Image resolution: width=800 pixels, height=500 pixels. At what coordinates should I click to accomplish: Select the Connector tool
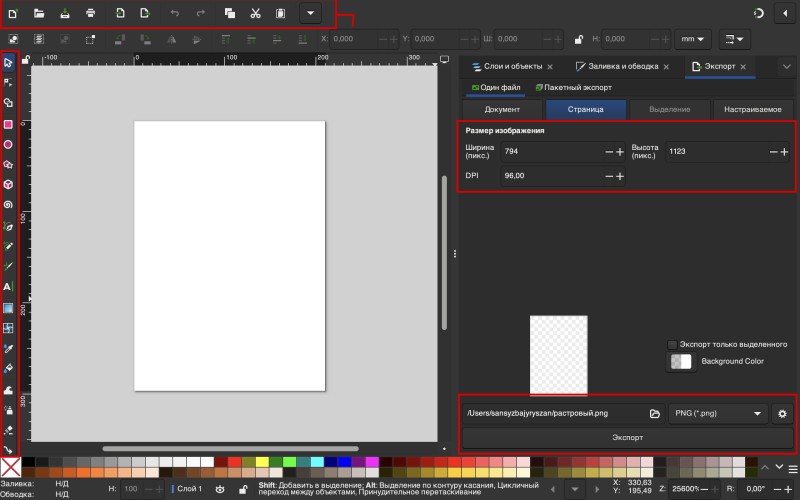tap(8, 449)
